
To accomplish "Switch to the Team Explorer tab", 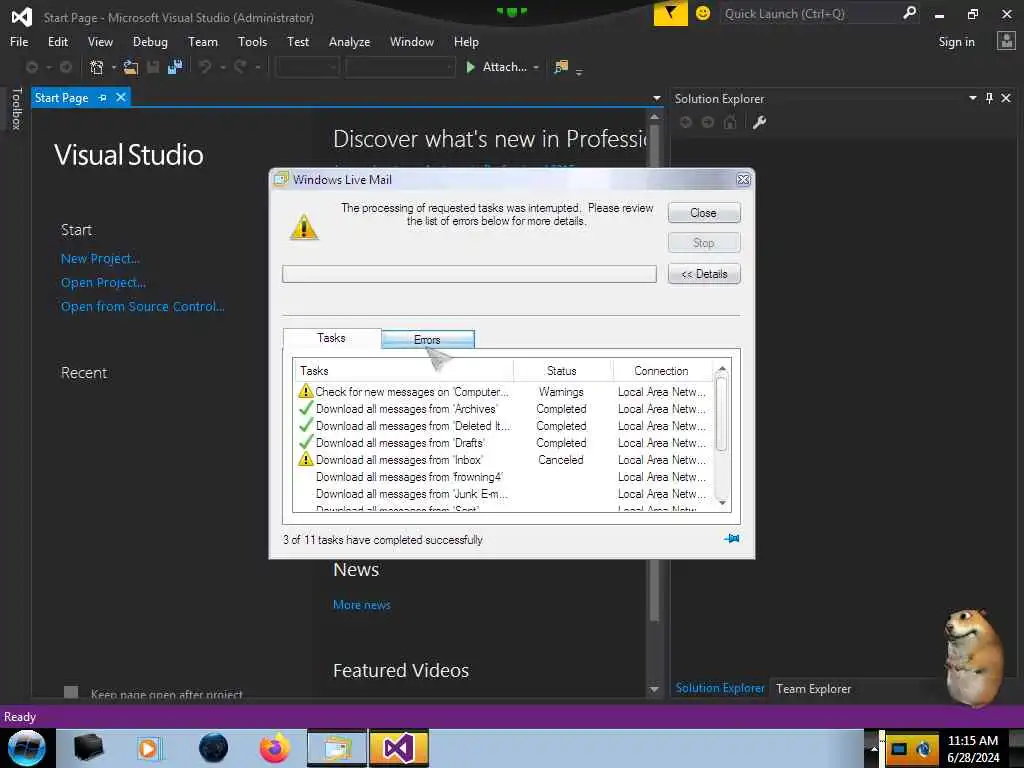I will click(x=813, y=688).
